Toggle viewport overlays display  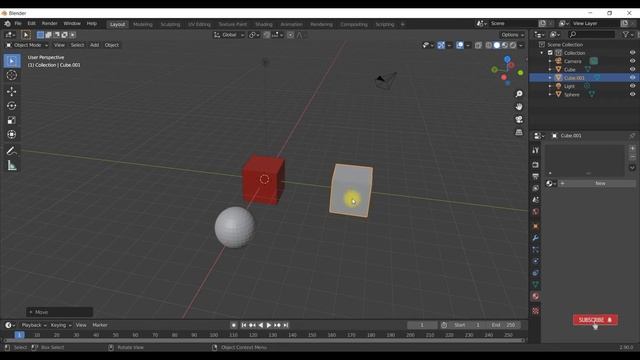(x=460, y=45)
